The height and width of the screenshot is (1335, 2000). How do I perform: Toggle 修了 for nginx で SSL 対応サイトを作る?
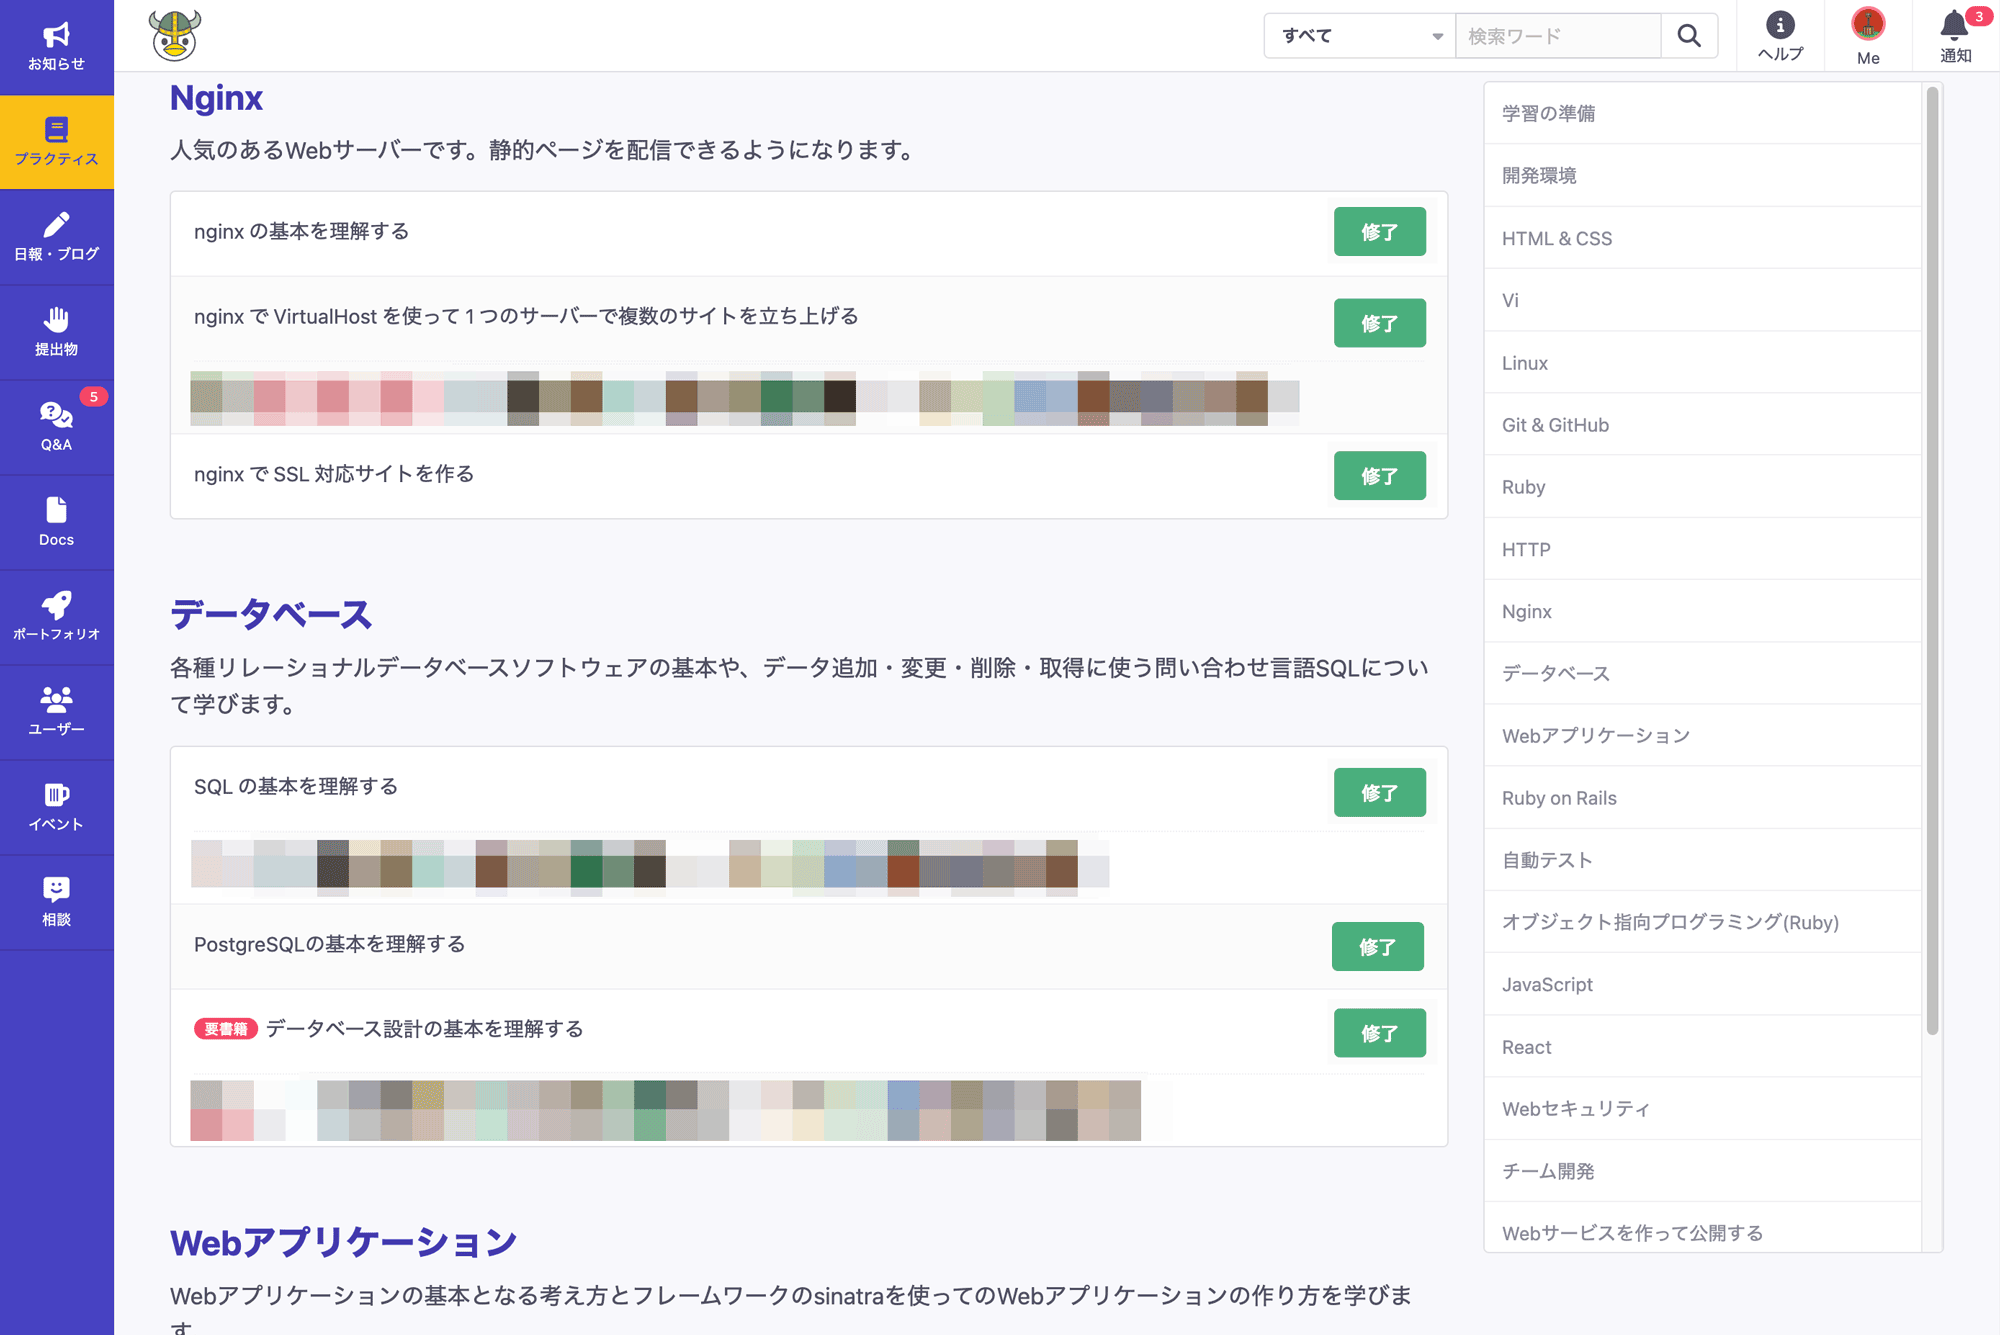[1379, 476]
